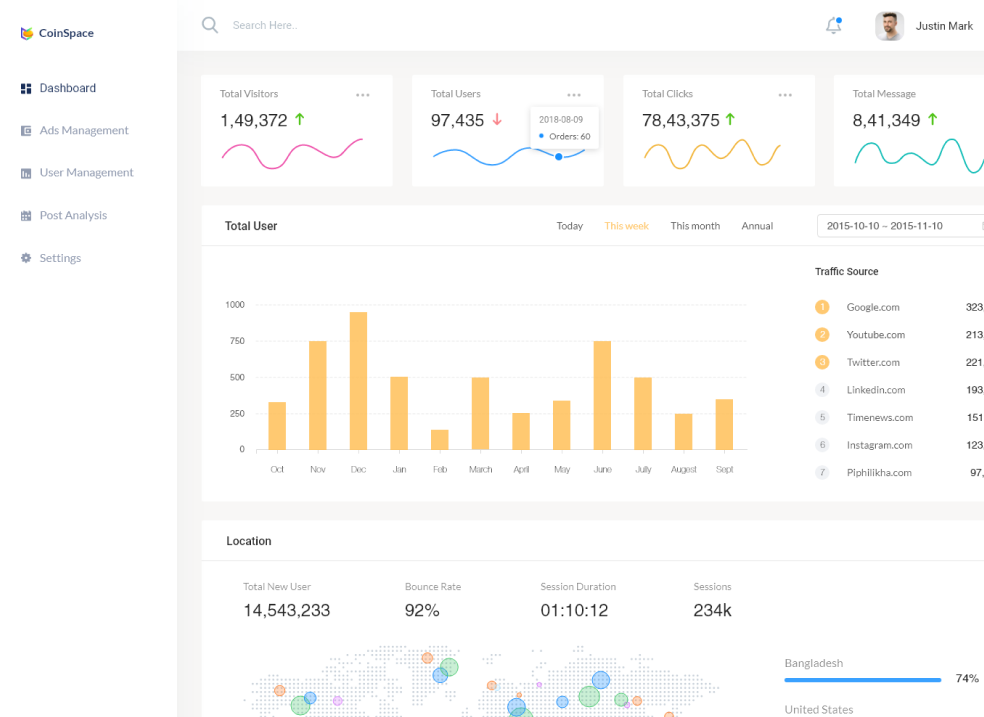The height and width of the screenshot is (717, 984).
Task: Open the date range picker field
Action: [x=901, y=226]
